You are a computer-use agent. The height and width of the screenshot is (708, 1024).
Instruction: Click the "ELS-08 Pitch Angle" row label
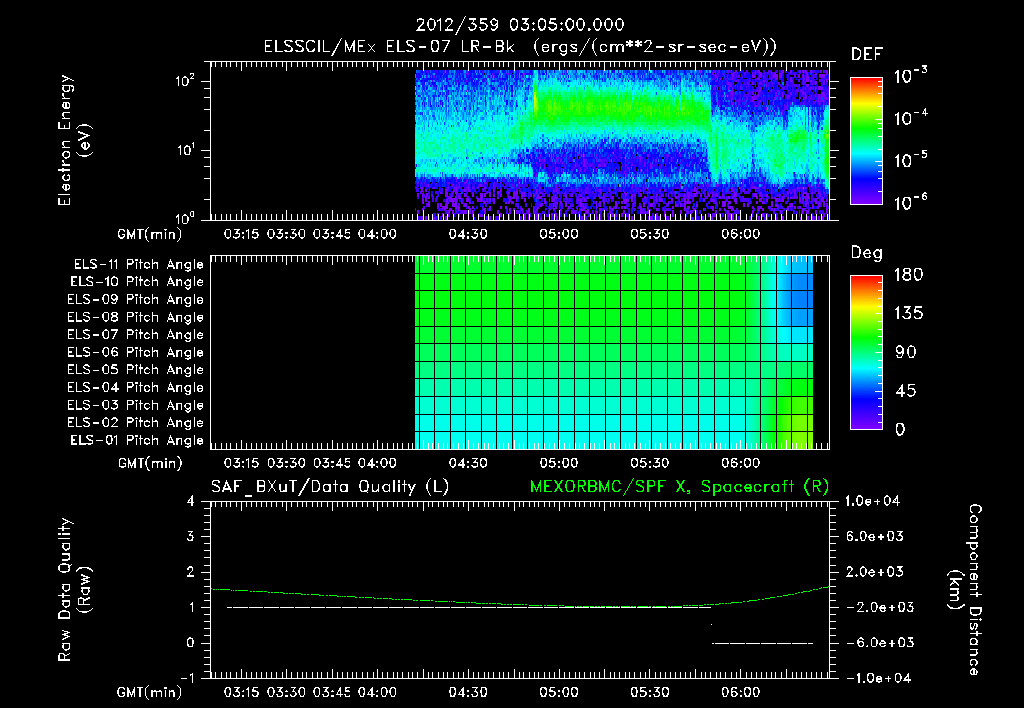tap(135, 317)
